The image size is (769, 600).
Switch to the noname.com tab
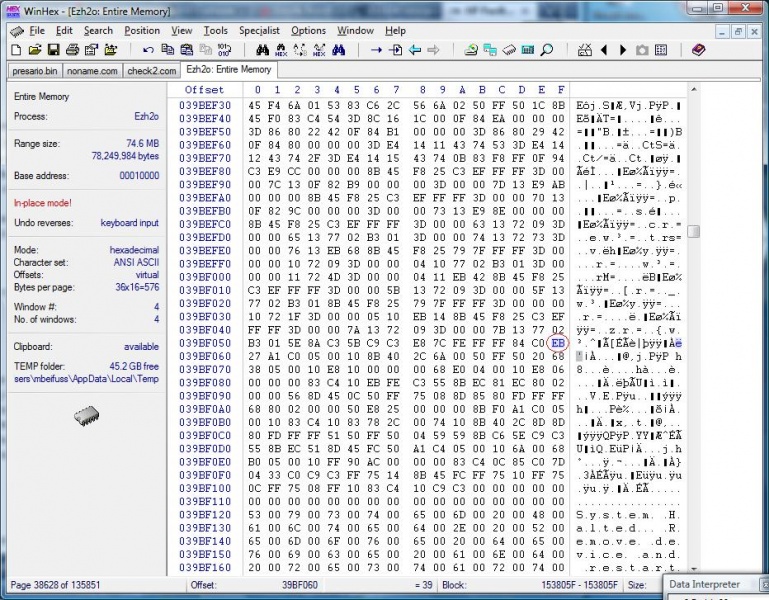92,71
